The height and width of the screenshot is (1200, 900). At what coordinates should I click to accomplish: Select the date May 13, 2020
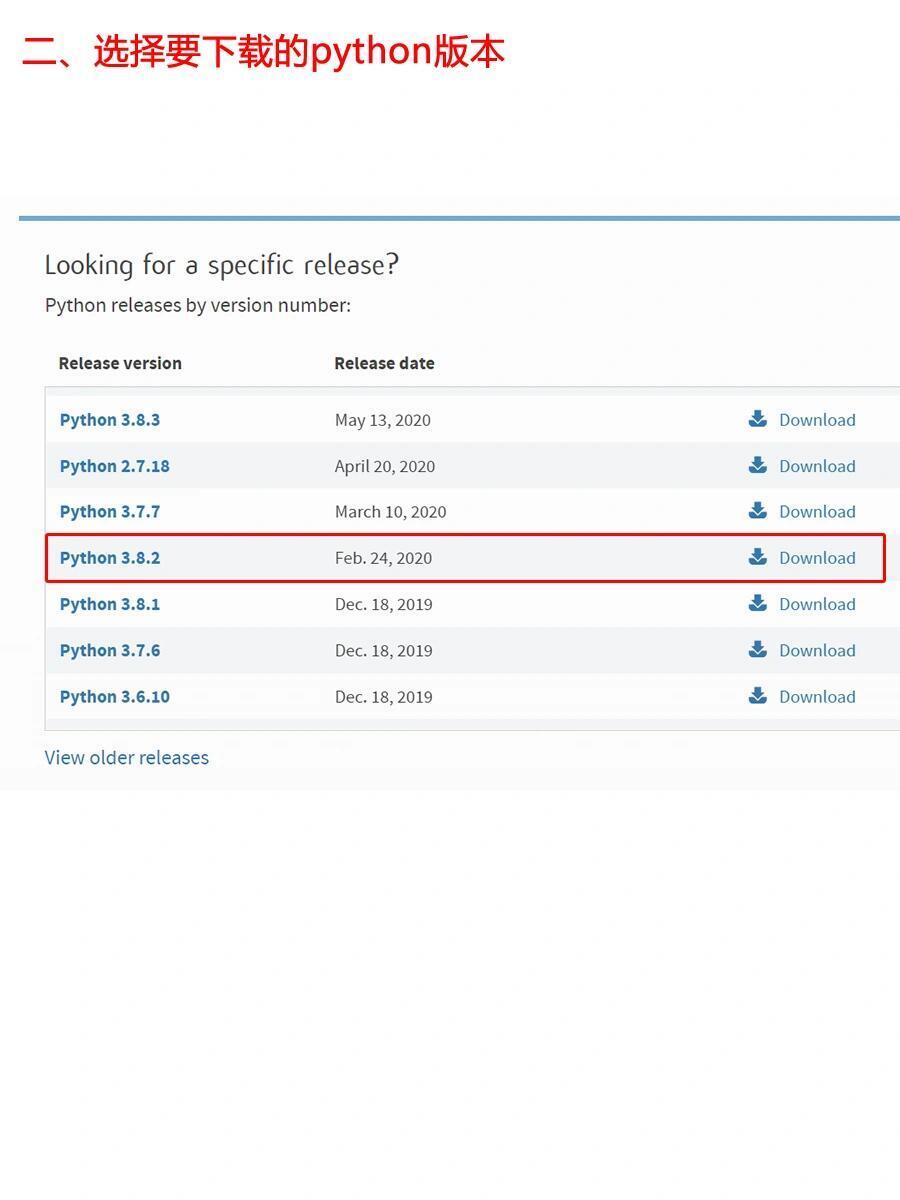383,420
